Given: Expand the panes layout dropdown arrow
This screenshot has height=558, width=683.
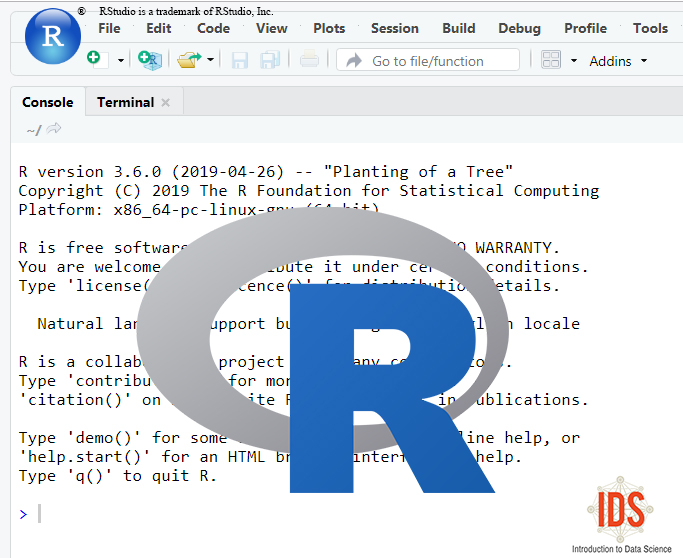Looking at the screenshot, I should (x=574, y=61).
